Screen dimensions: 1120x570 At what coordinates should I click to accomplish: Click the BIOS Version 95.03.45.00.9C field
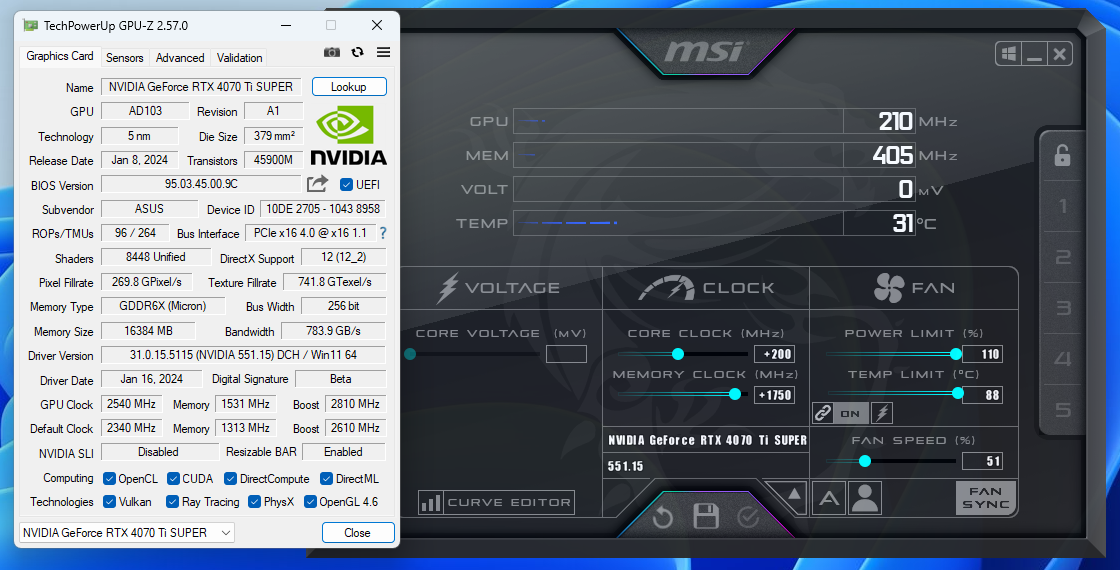point(201,184)
